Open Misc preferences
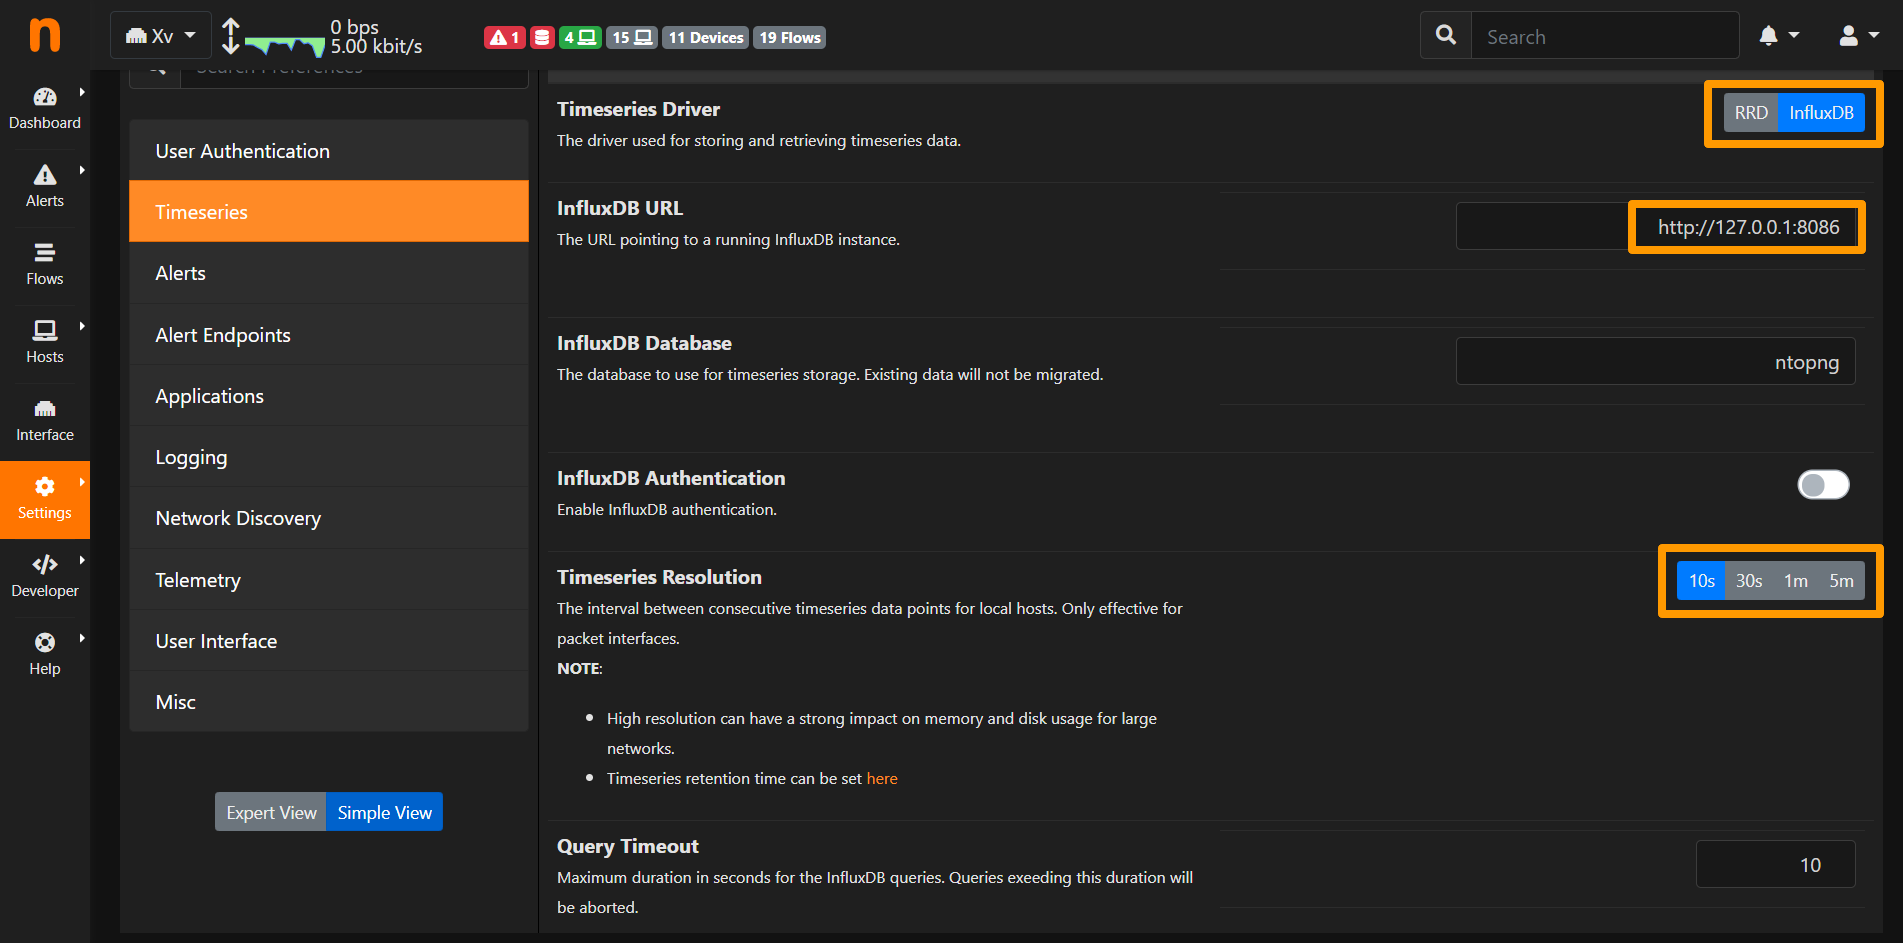 [x=329, y=702]
